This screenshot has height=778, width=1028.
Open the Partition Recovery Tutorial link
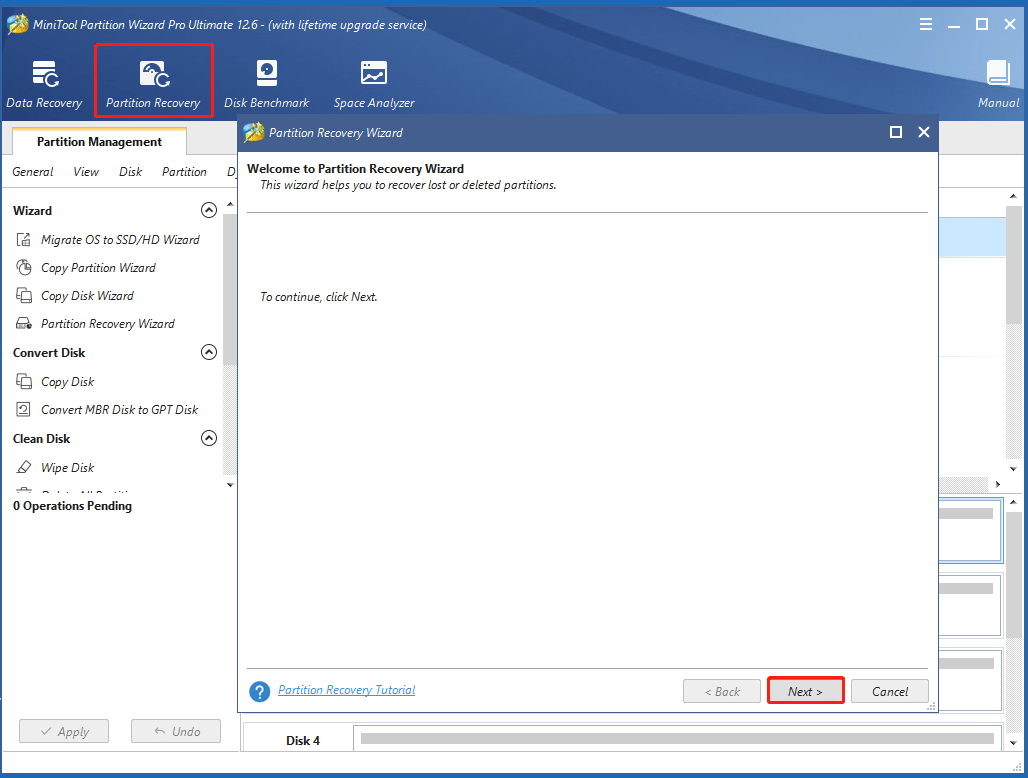click(346, 690)
